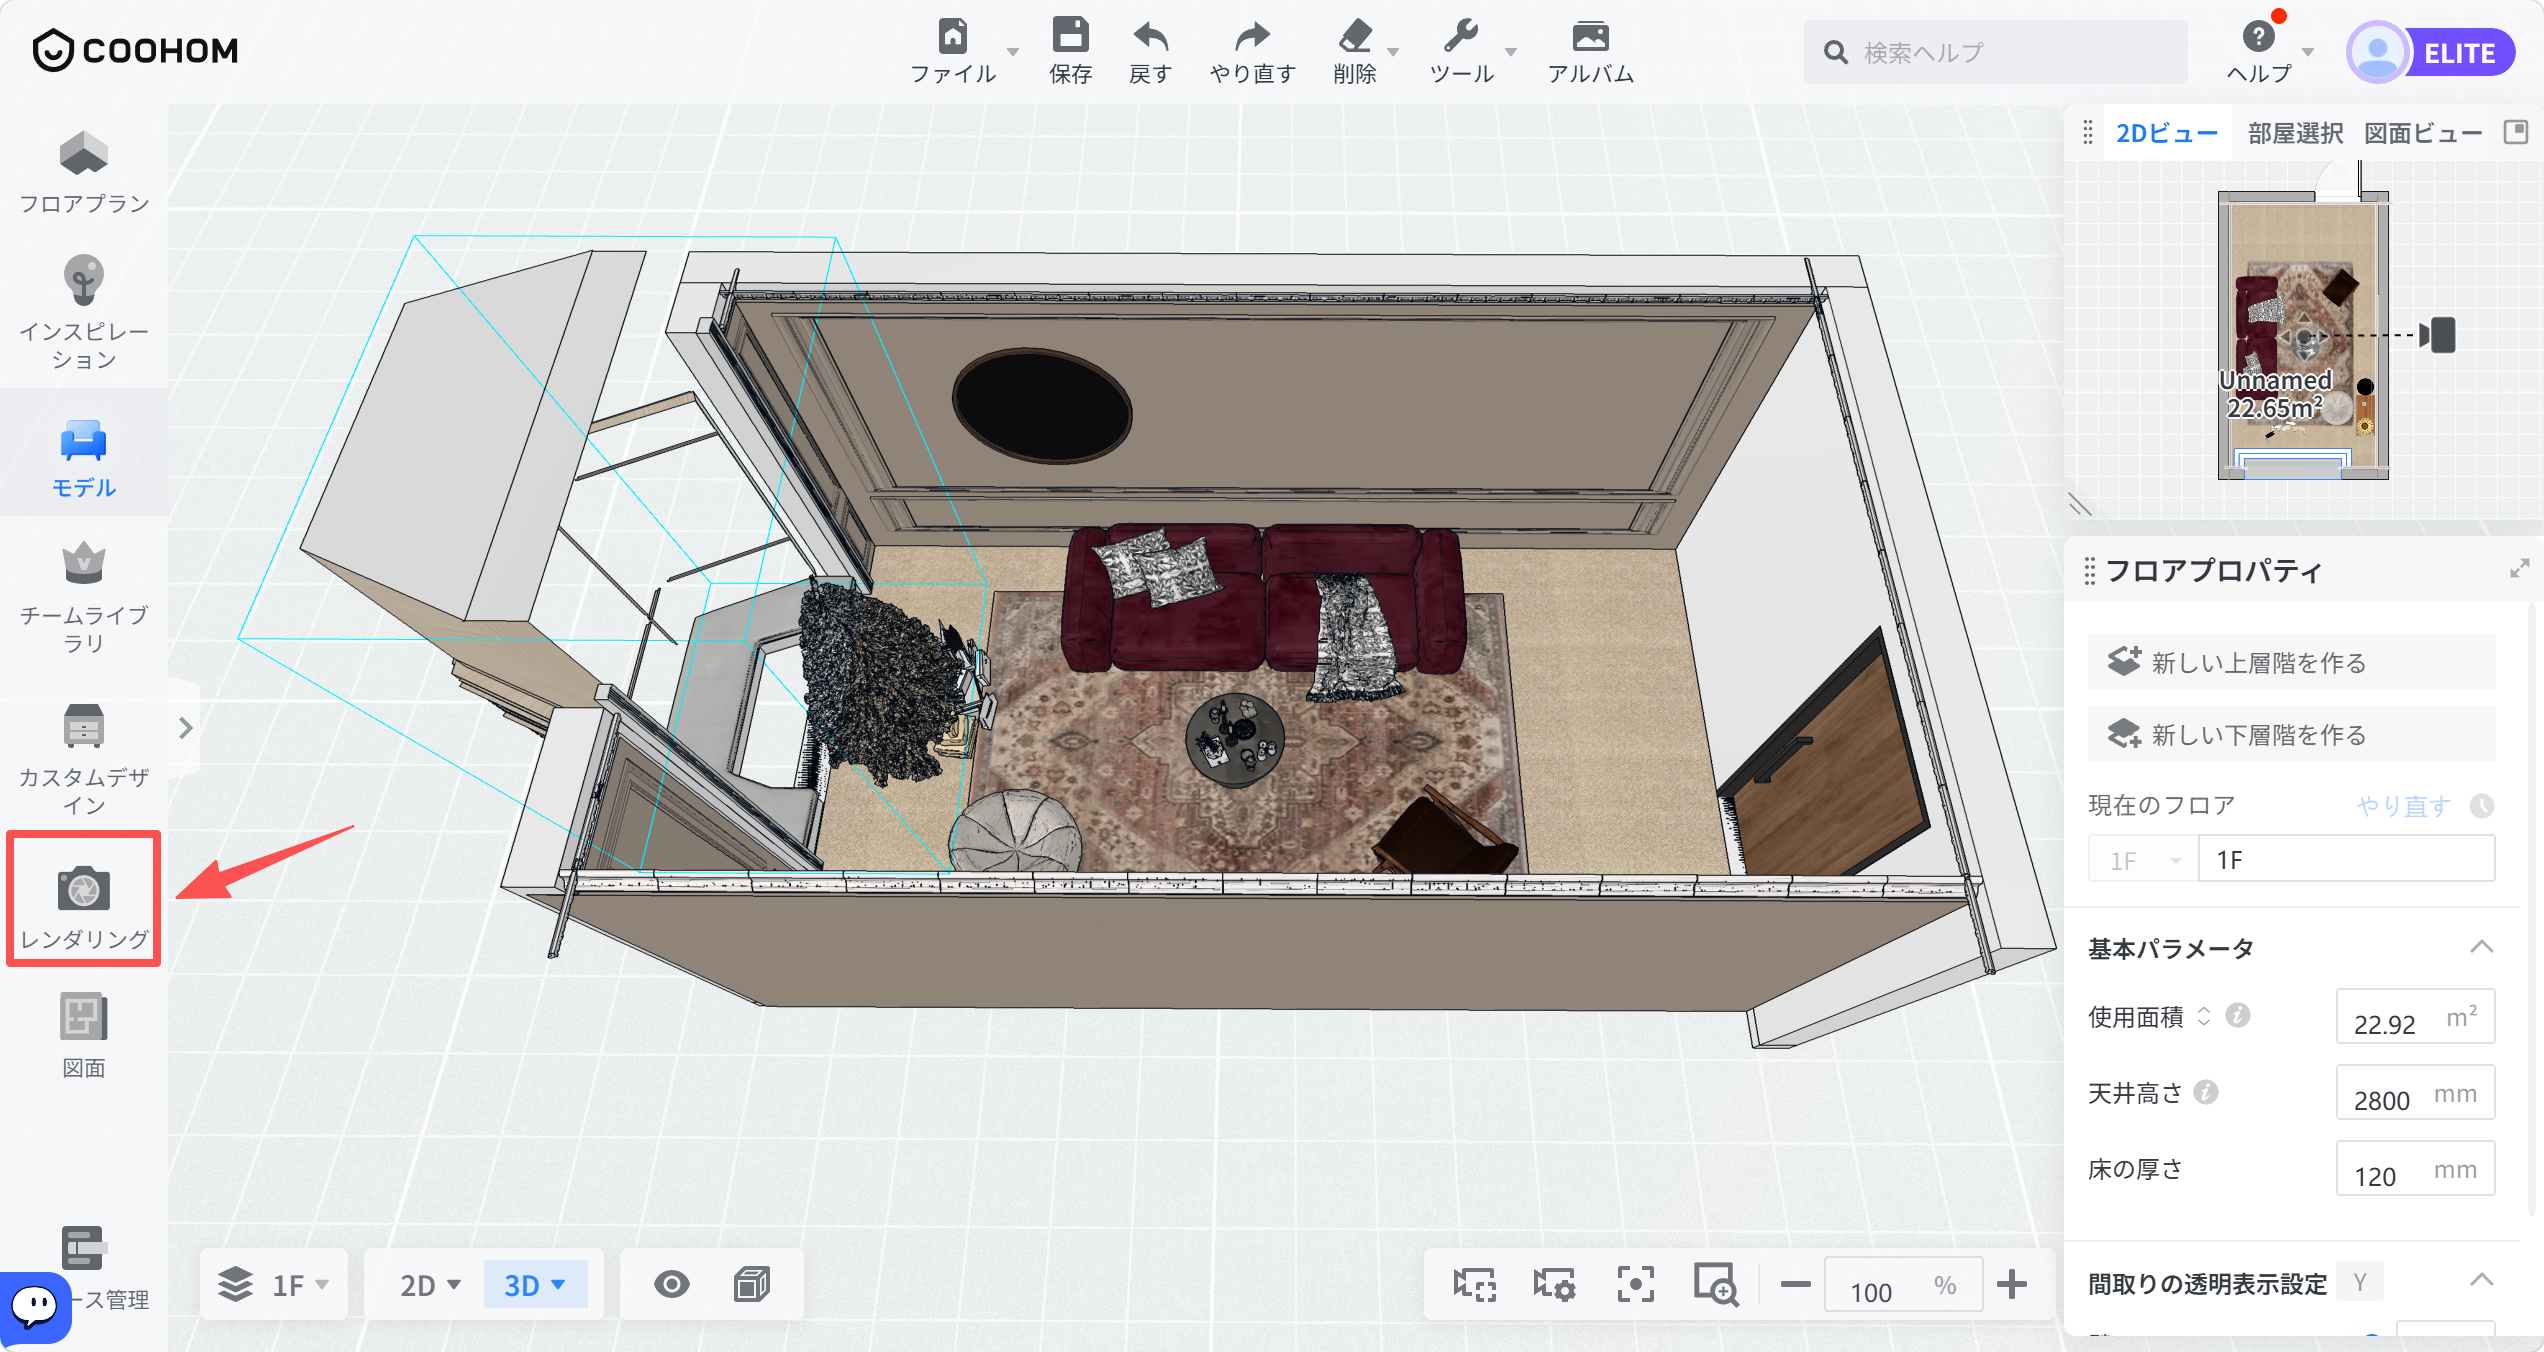Viewport: 2544px width, 1352px height.
Task: Click the 戻す (Undo) arrow
Action: click(x=1150, y=37)
